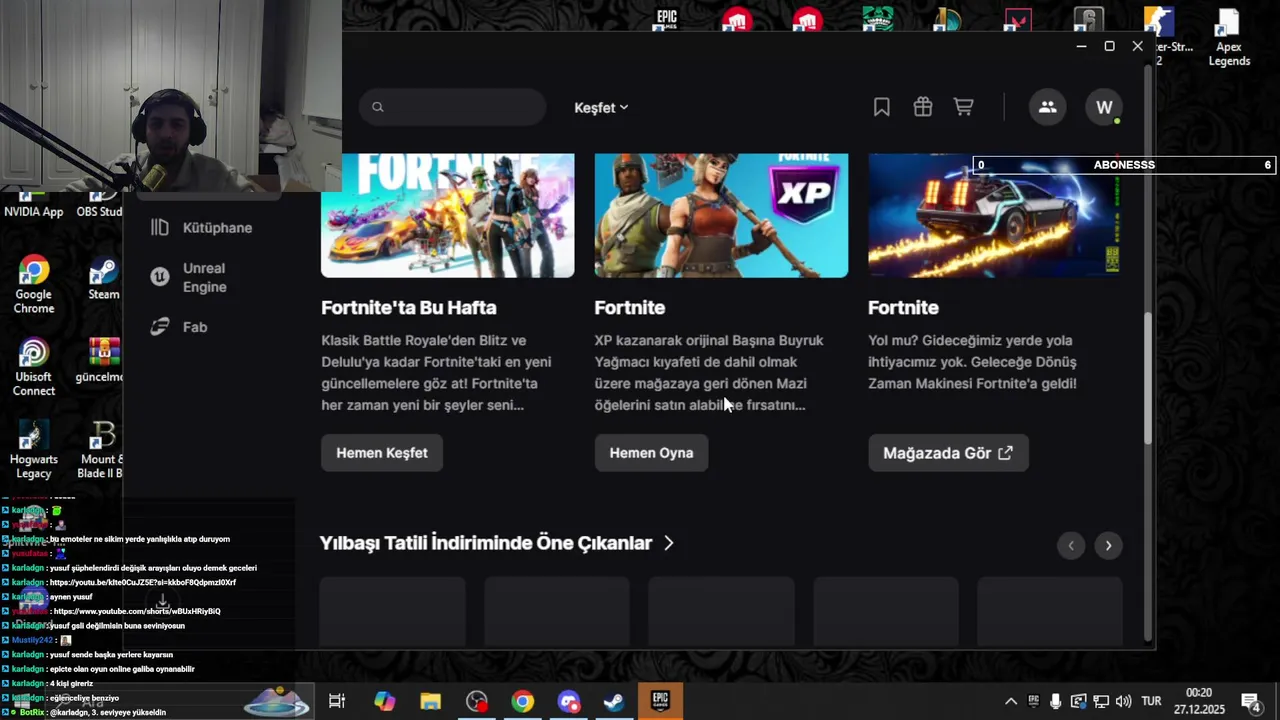Screen dimensions: 1280x720
Task: Open Steam desktop shortcut
Action: coord(103,278)
